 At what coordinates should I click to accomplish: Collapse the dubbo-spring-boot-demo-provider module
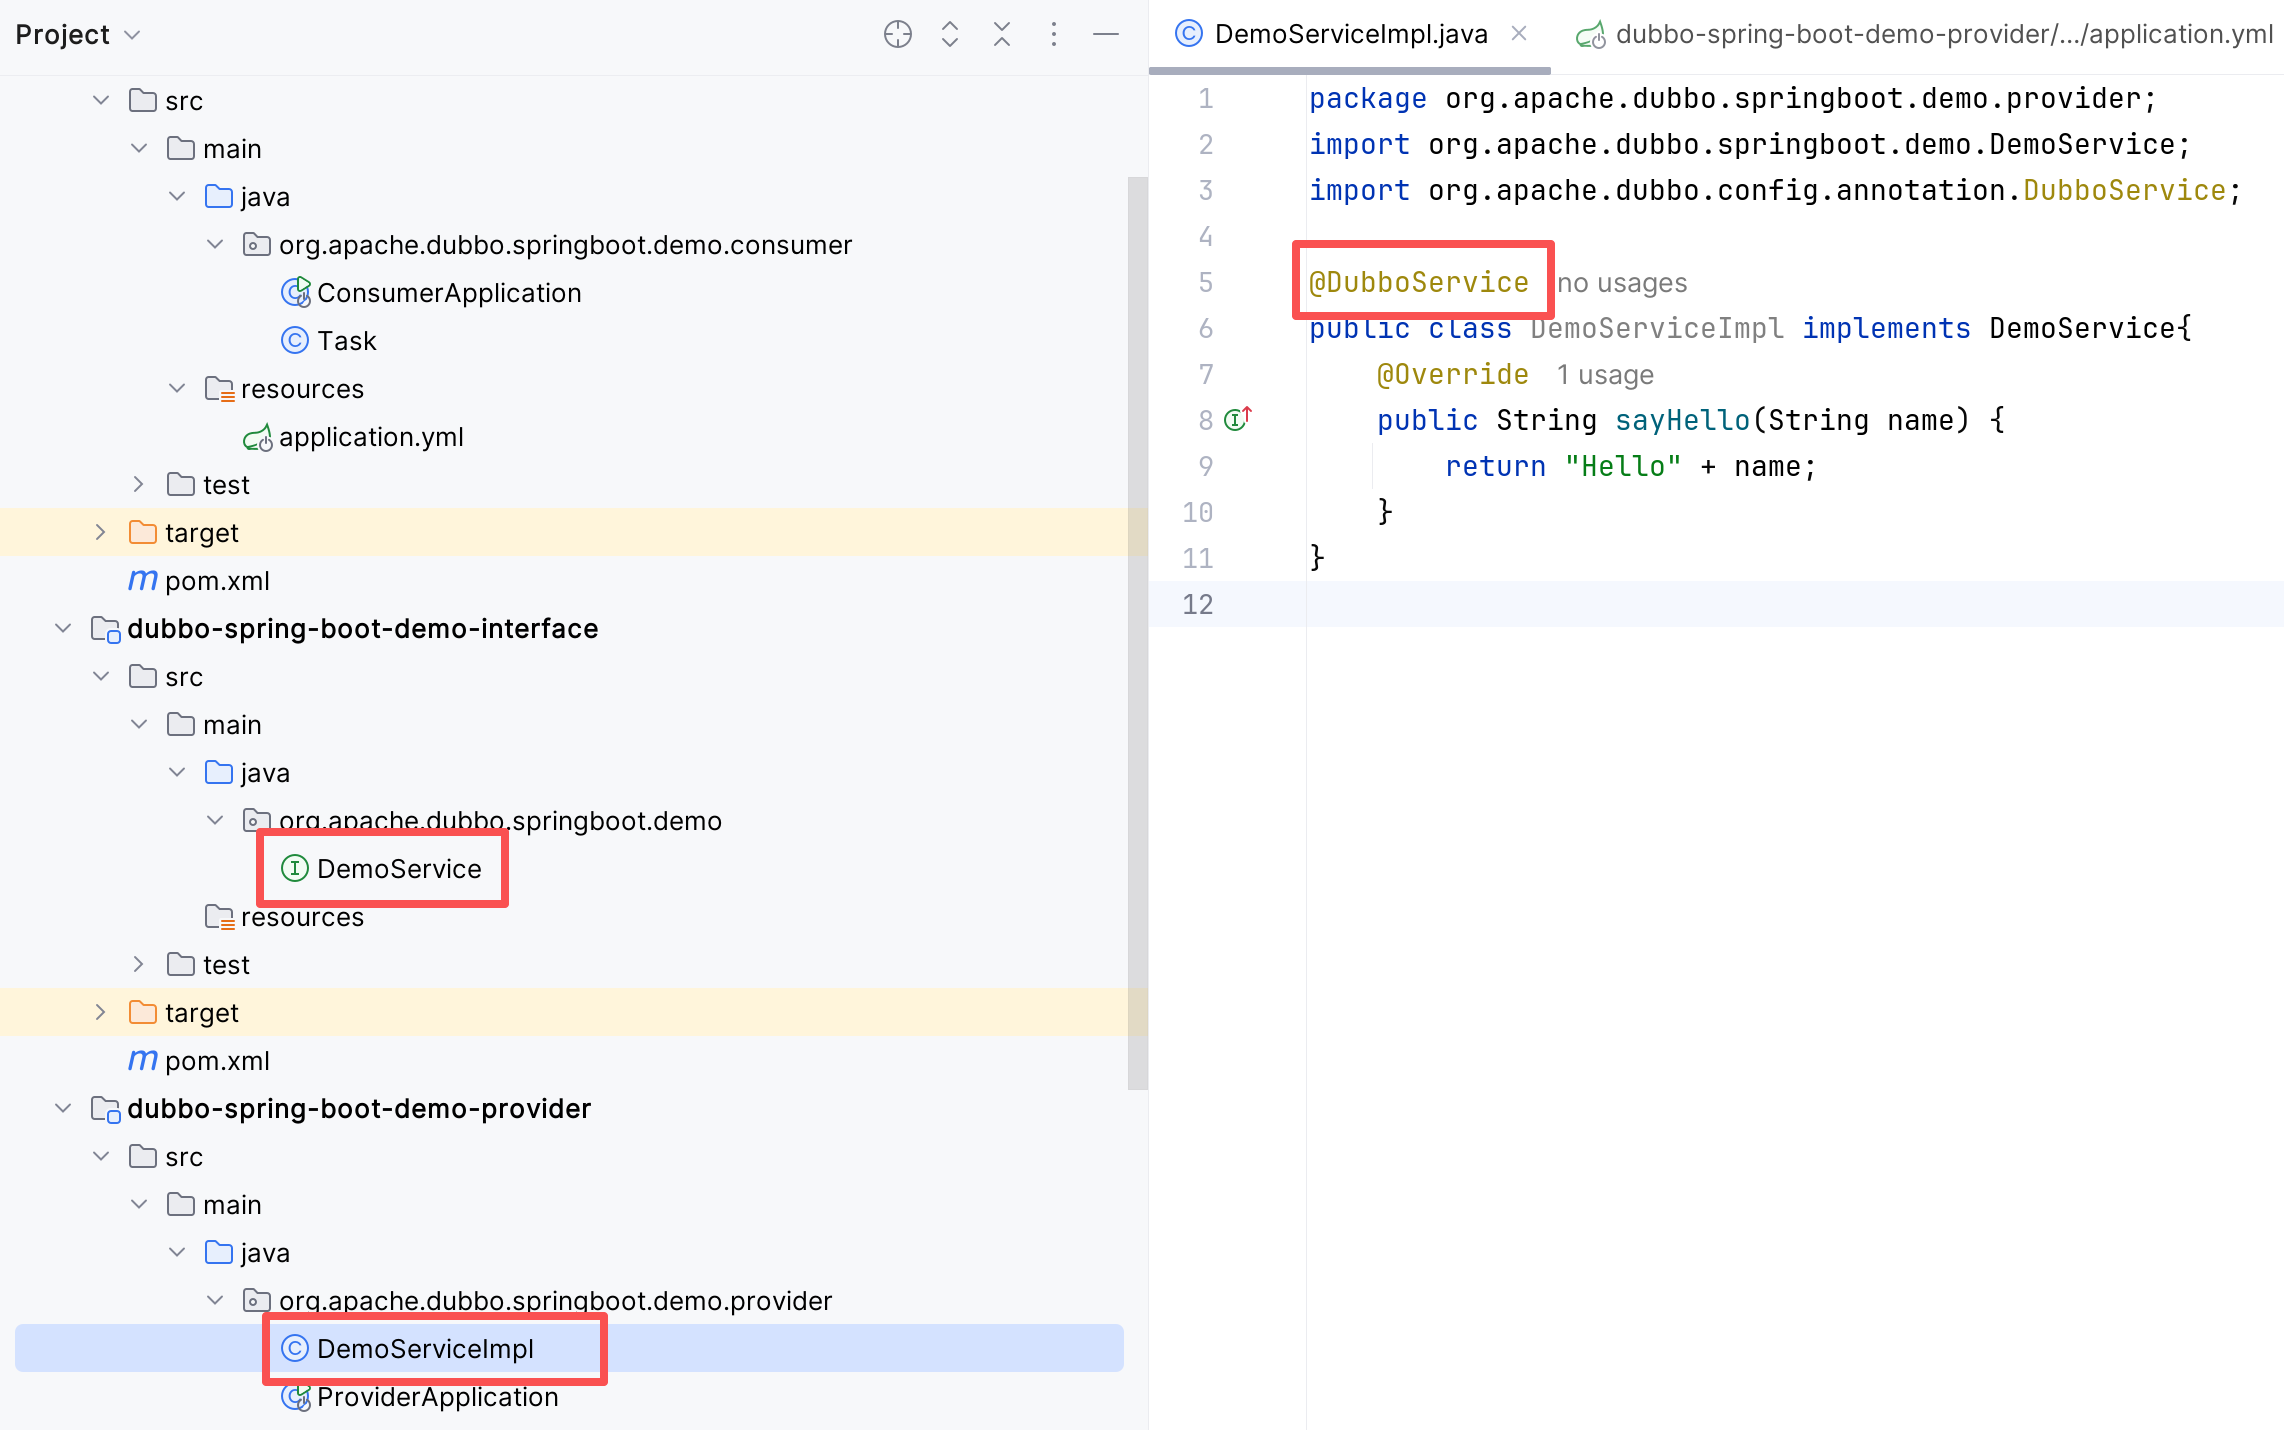tap(63, 1108)
